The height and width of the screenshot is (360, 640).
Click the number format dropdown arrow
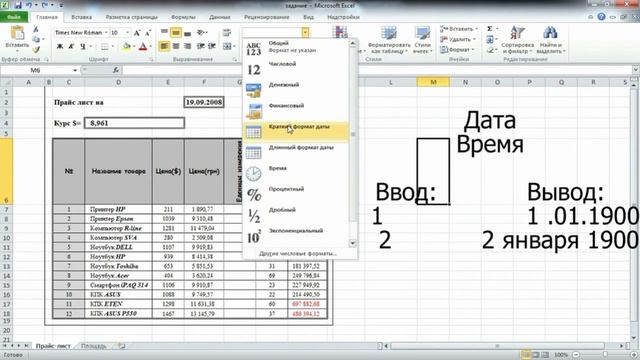pyautogui.click(x=305, y=33)
